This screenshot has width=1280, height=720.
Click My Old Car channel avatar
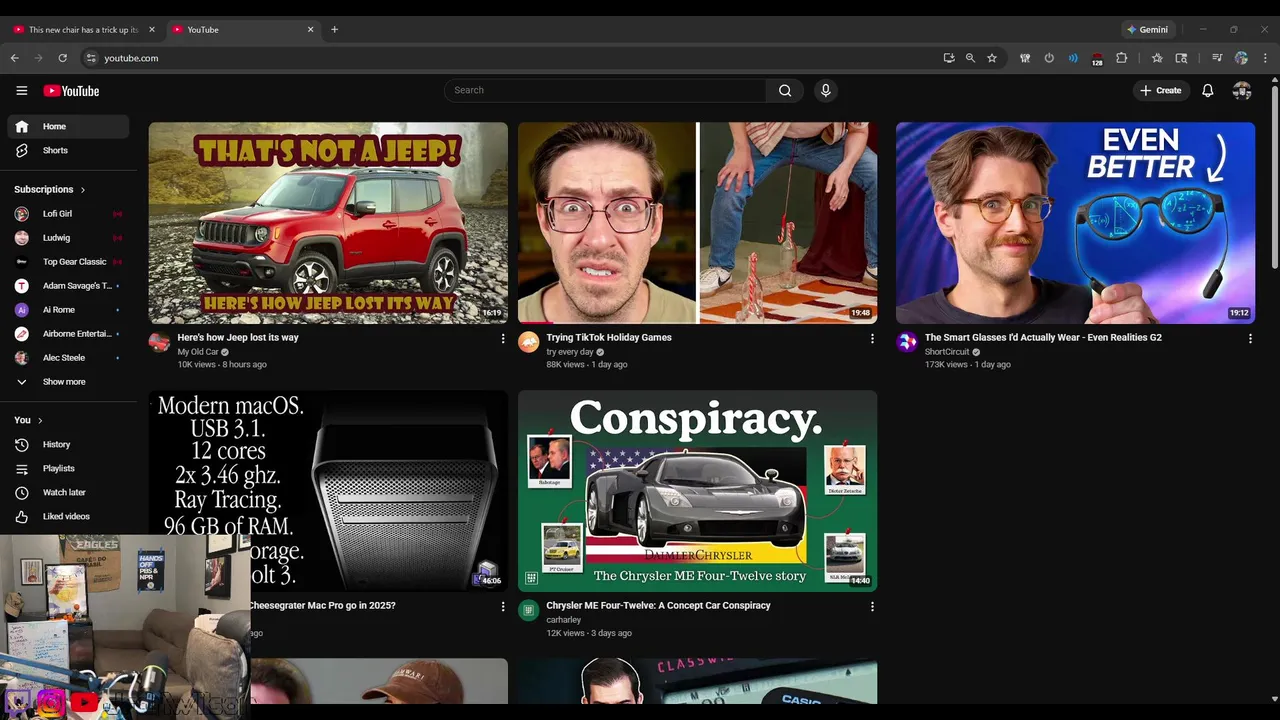tap(159, 343)
